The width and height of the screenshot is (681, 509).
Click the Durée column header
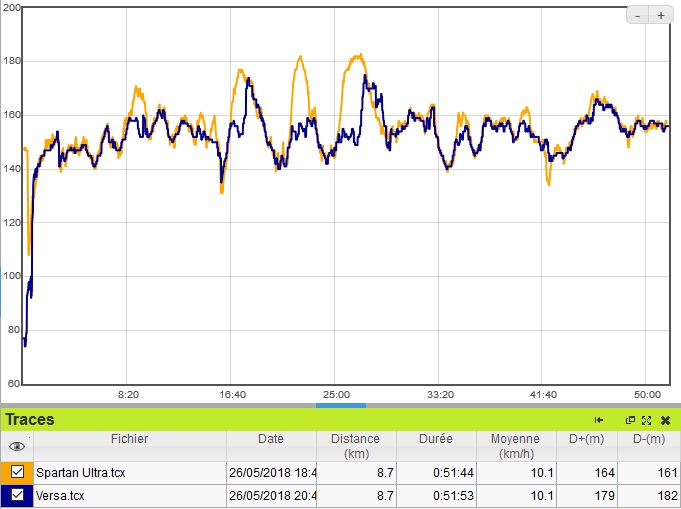point(435,439)
